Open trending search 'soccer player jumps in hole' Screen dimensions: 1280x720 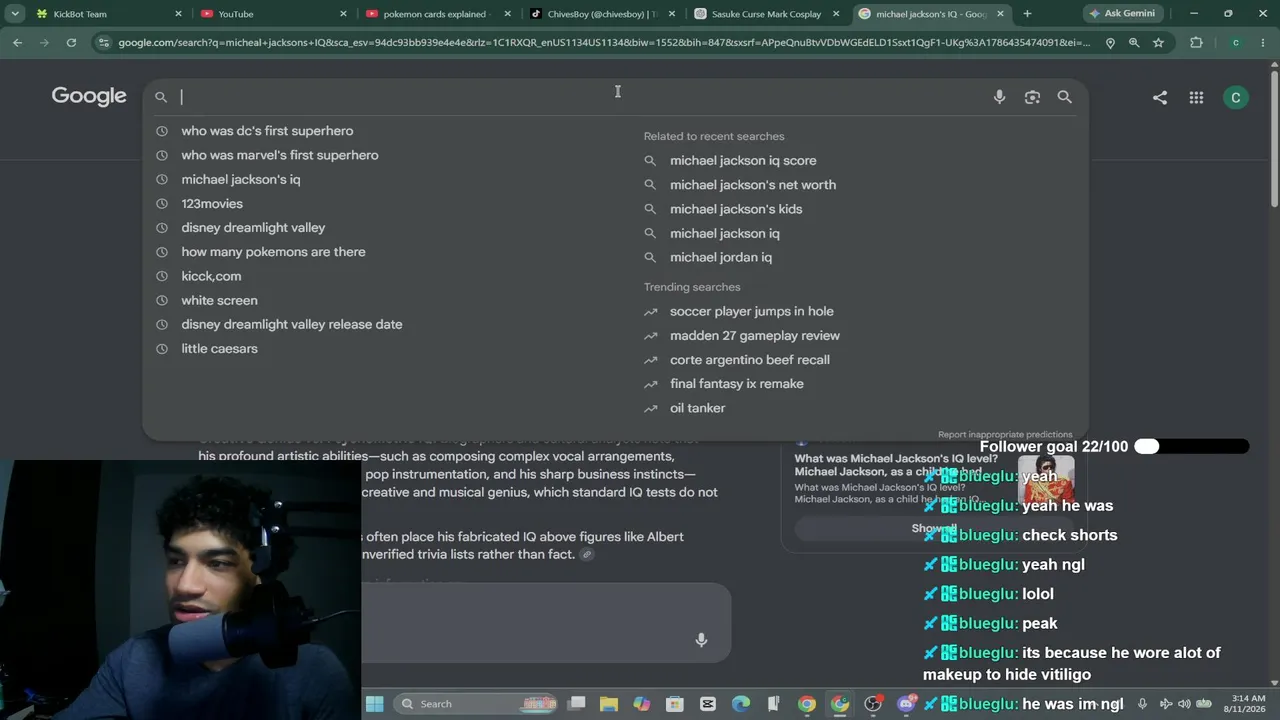pyautogui.click(x=752, y=311)
